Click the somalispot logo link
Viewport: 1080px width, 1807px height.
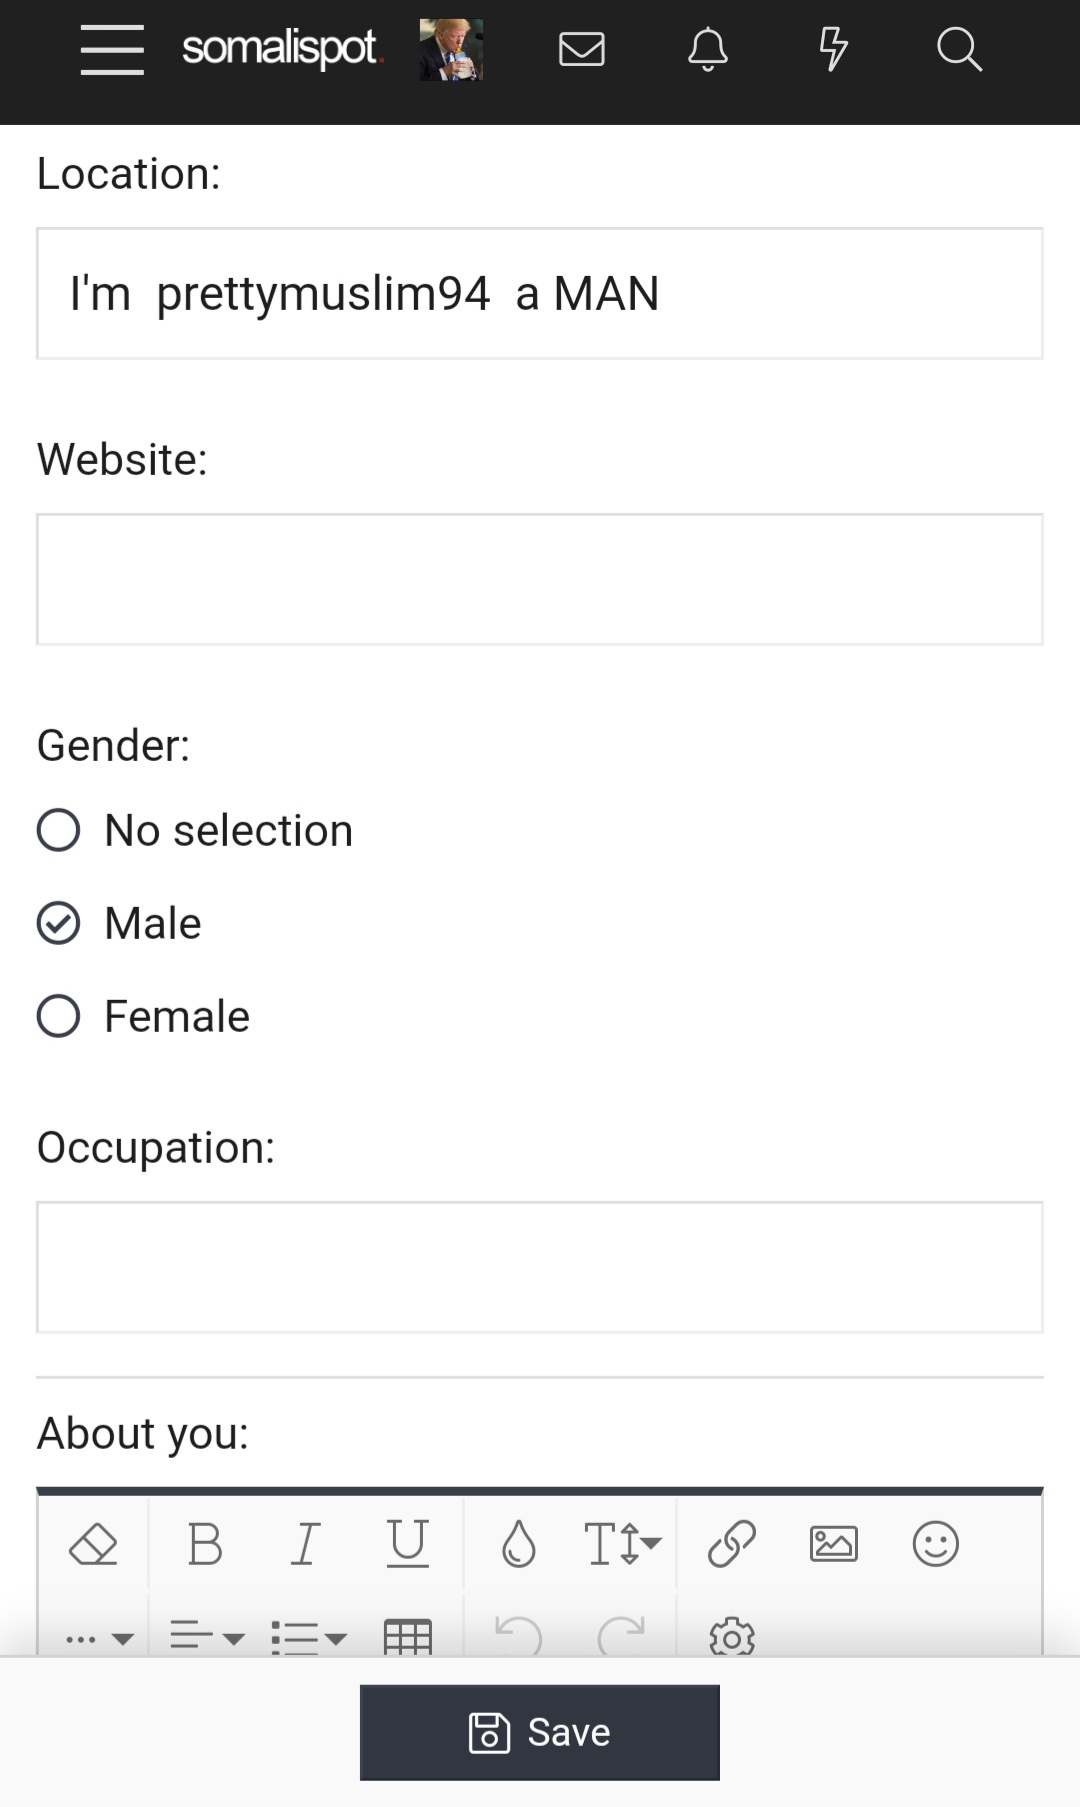coord(282,48)
